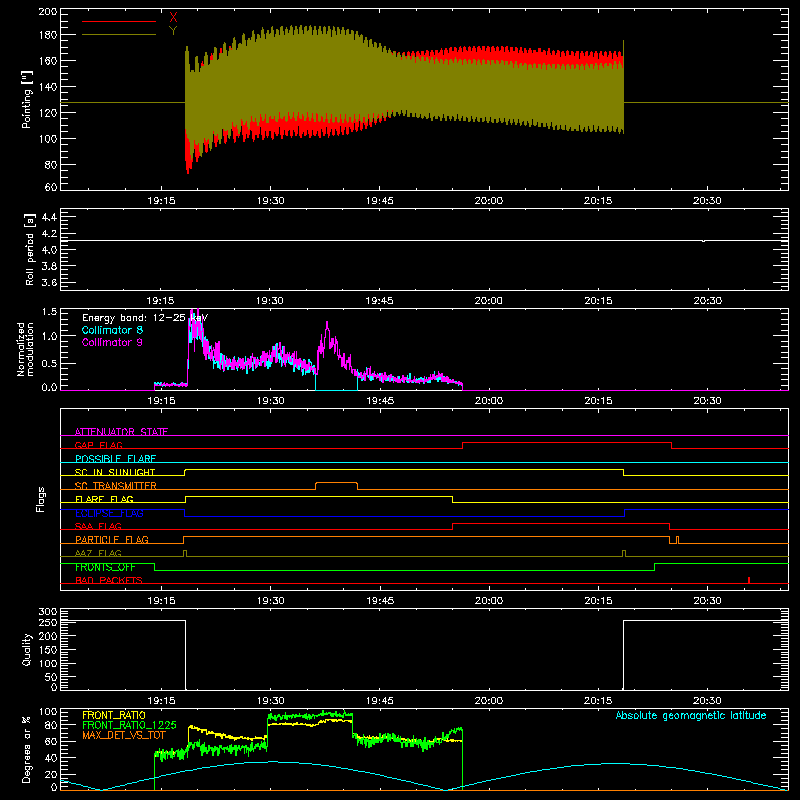Click the olive Y legend line sample
Viewport: 800px width, 800px height.
[x=119, y=35]
